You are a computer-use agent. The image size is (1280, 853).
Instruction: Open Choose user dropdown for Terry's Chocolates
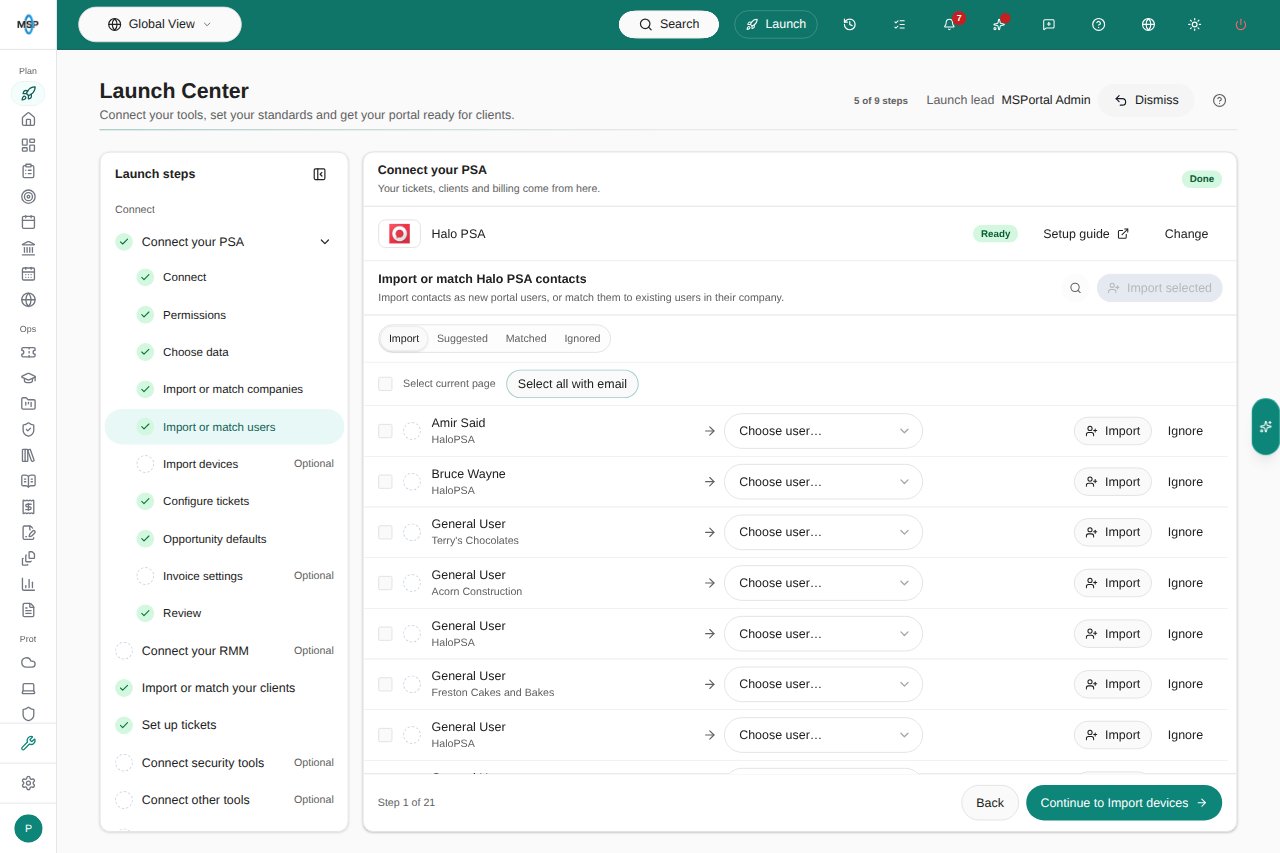pyautogui.click(x=823, y=532)
